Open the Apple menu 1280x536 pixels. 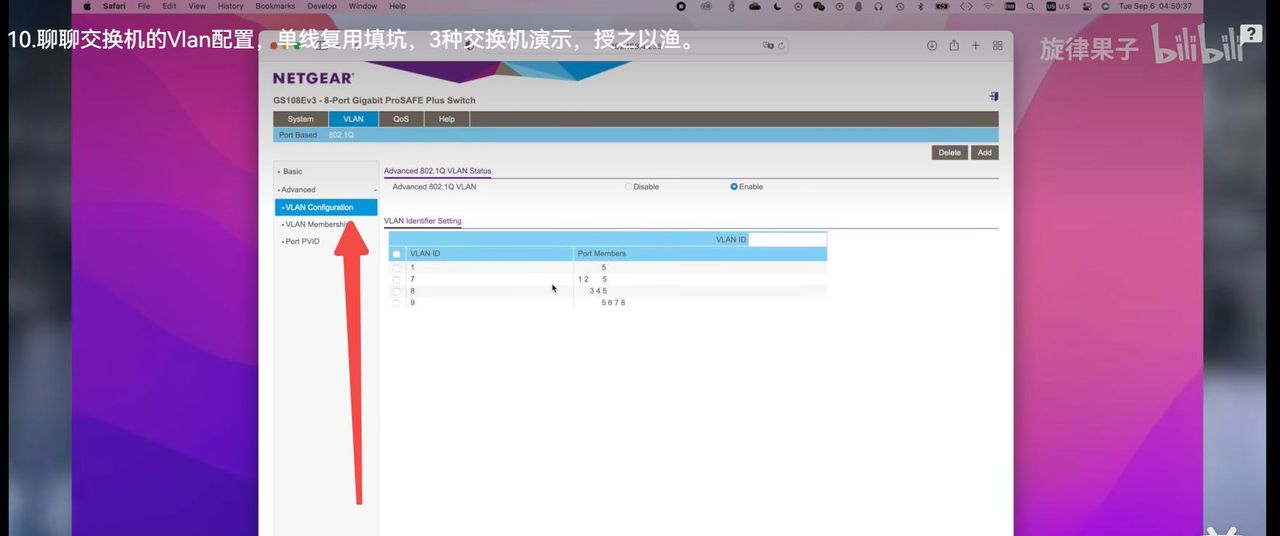pyautogui.click(x=87, y=6)
